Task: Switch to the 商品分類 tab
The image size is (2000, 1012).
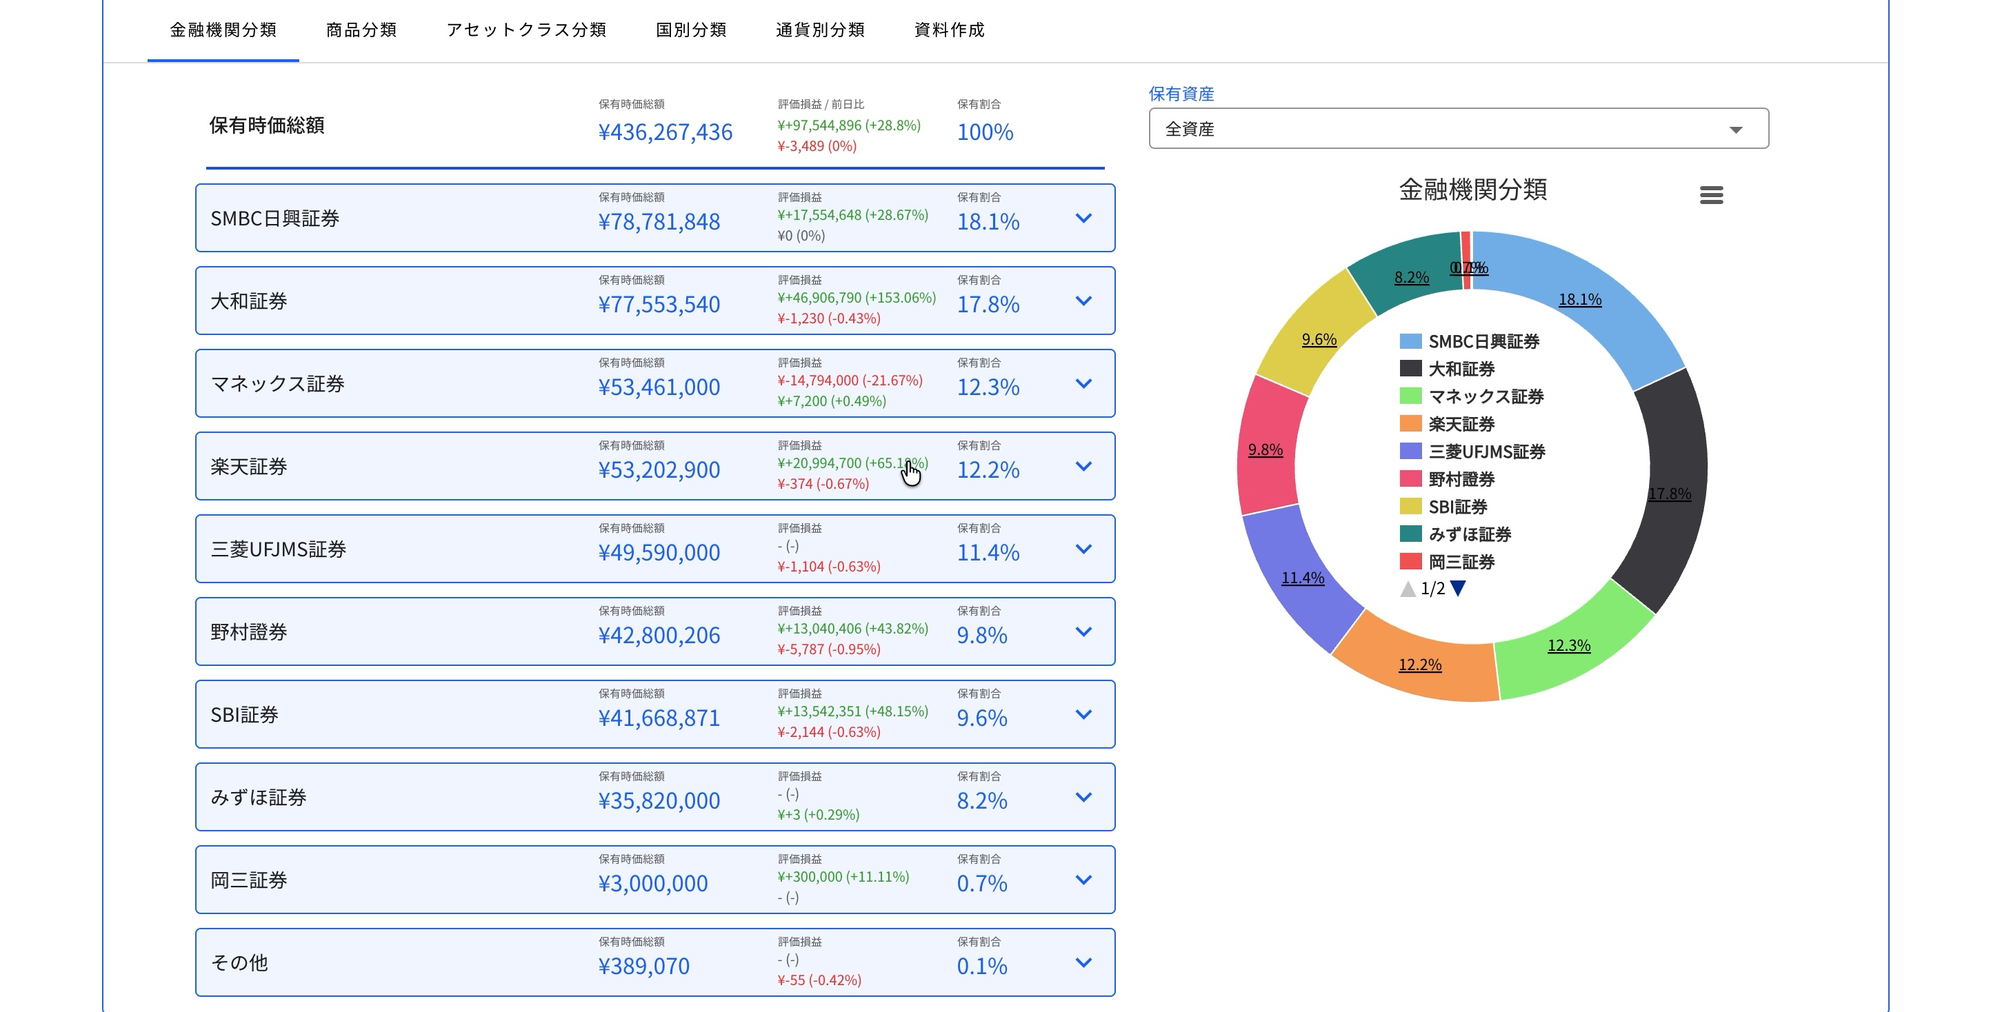Action: point(361,30)
